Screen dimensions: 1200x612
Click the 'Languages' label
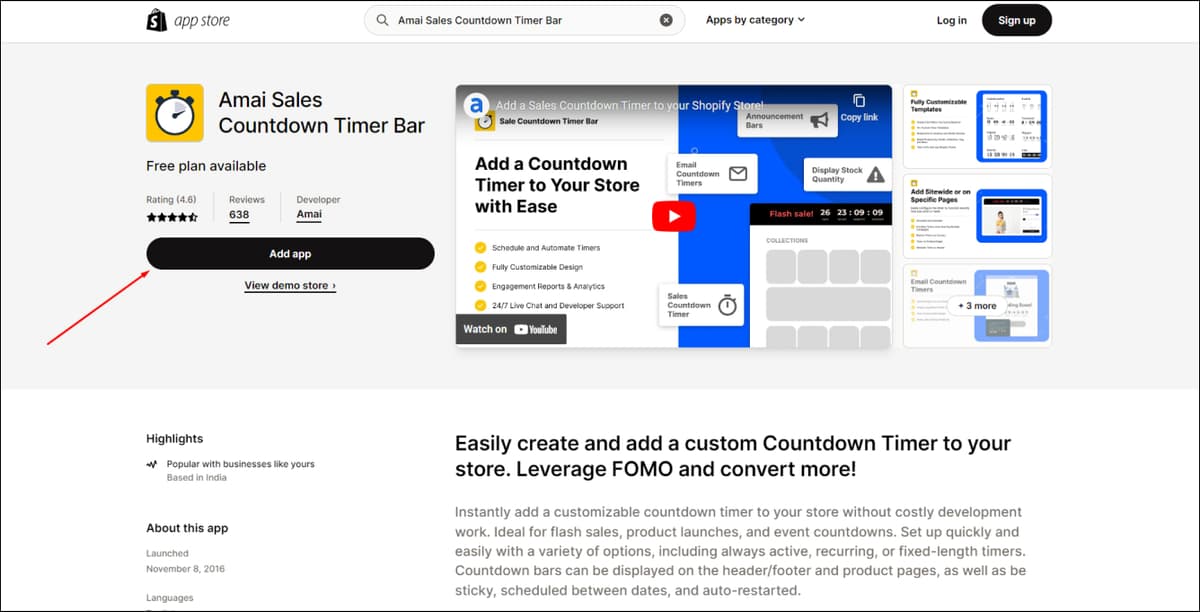pyautogui.click(x=170, y=598)
